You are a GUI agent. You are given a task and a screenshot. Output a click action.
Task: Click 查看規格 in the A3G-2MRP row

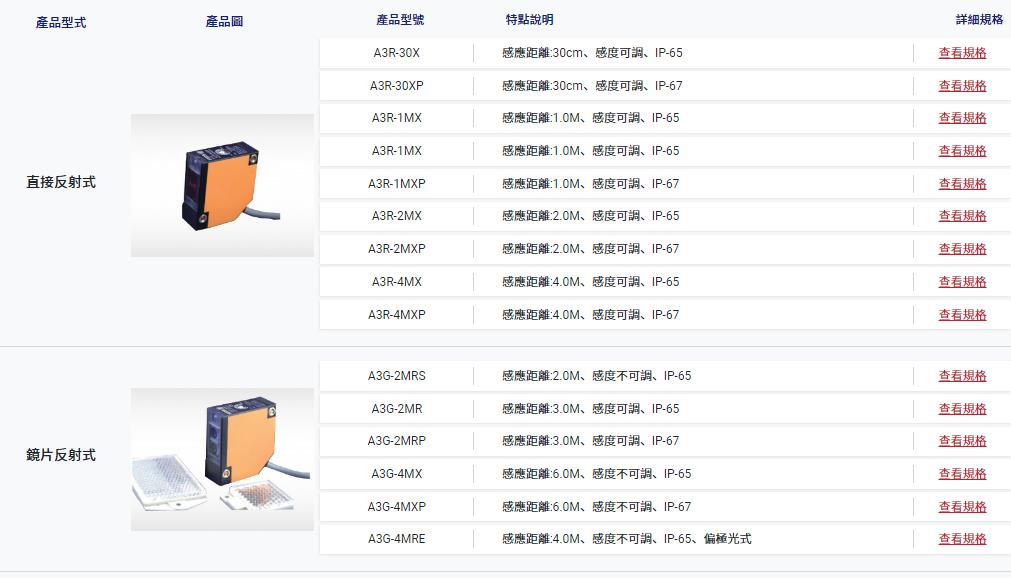click(962, 441)
